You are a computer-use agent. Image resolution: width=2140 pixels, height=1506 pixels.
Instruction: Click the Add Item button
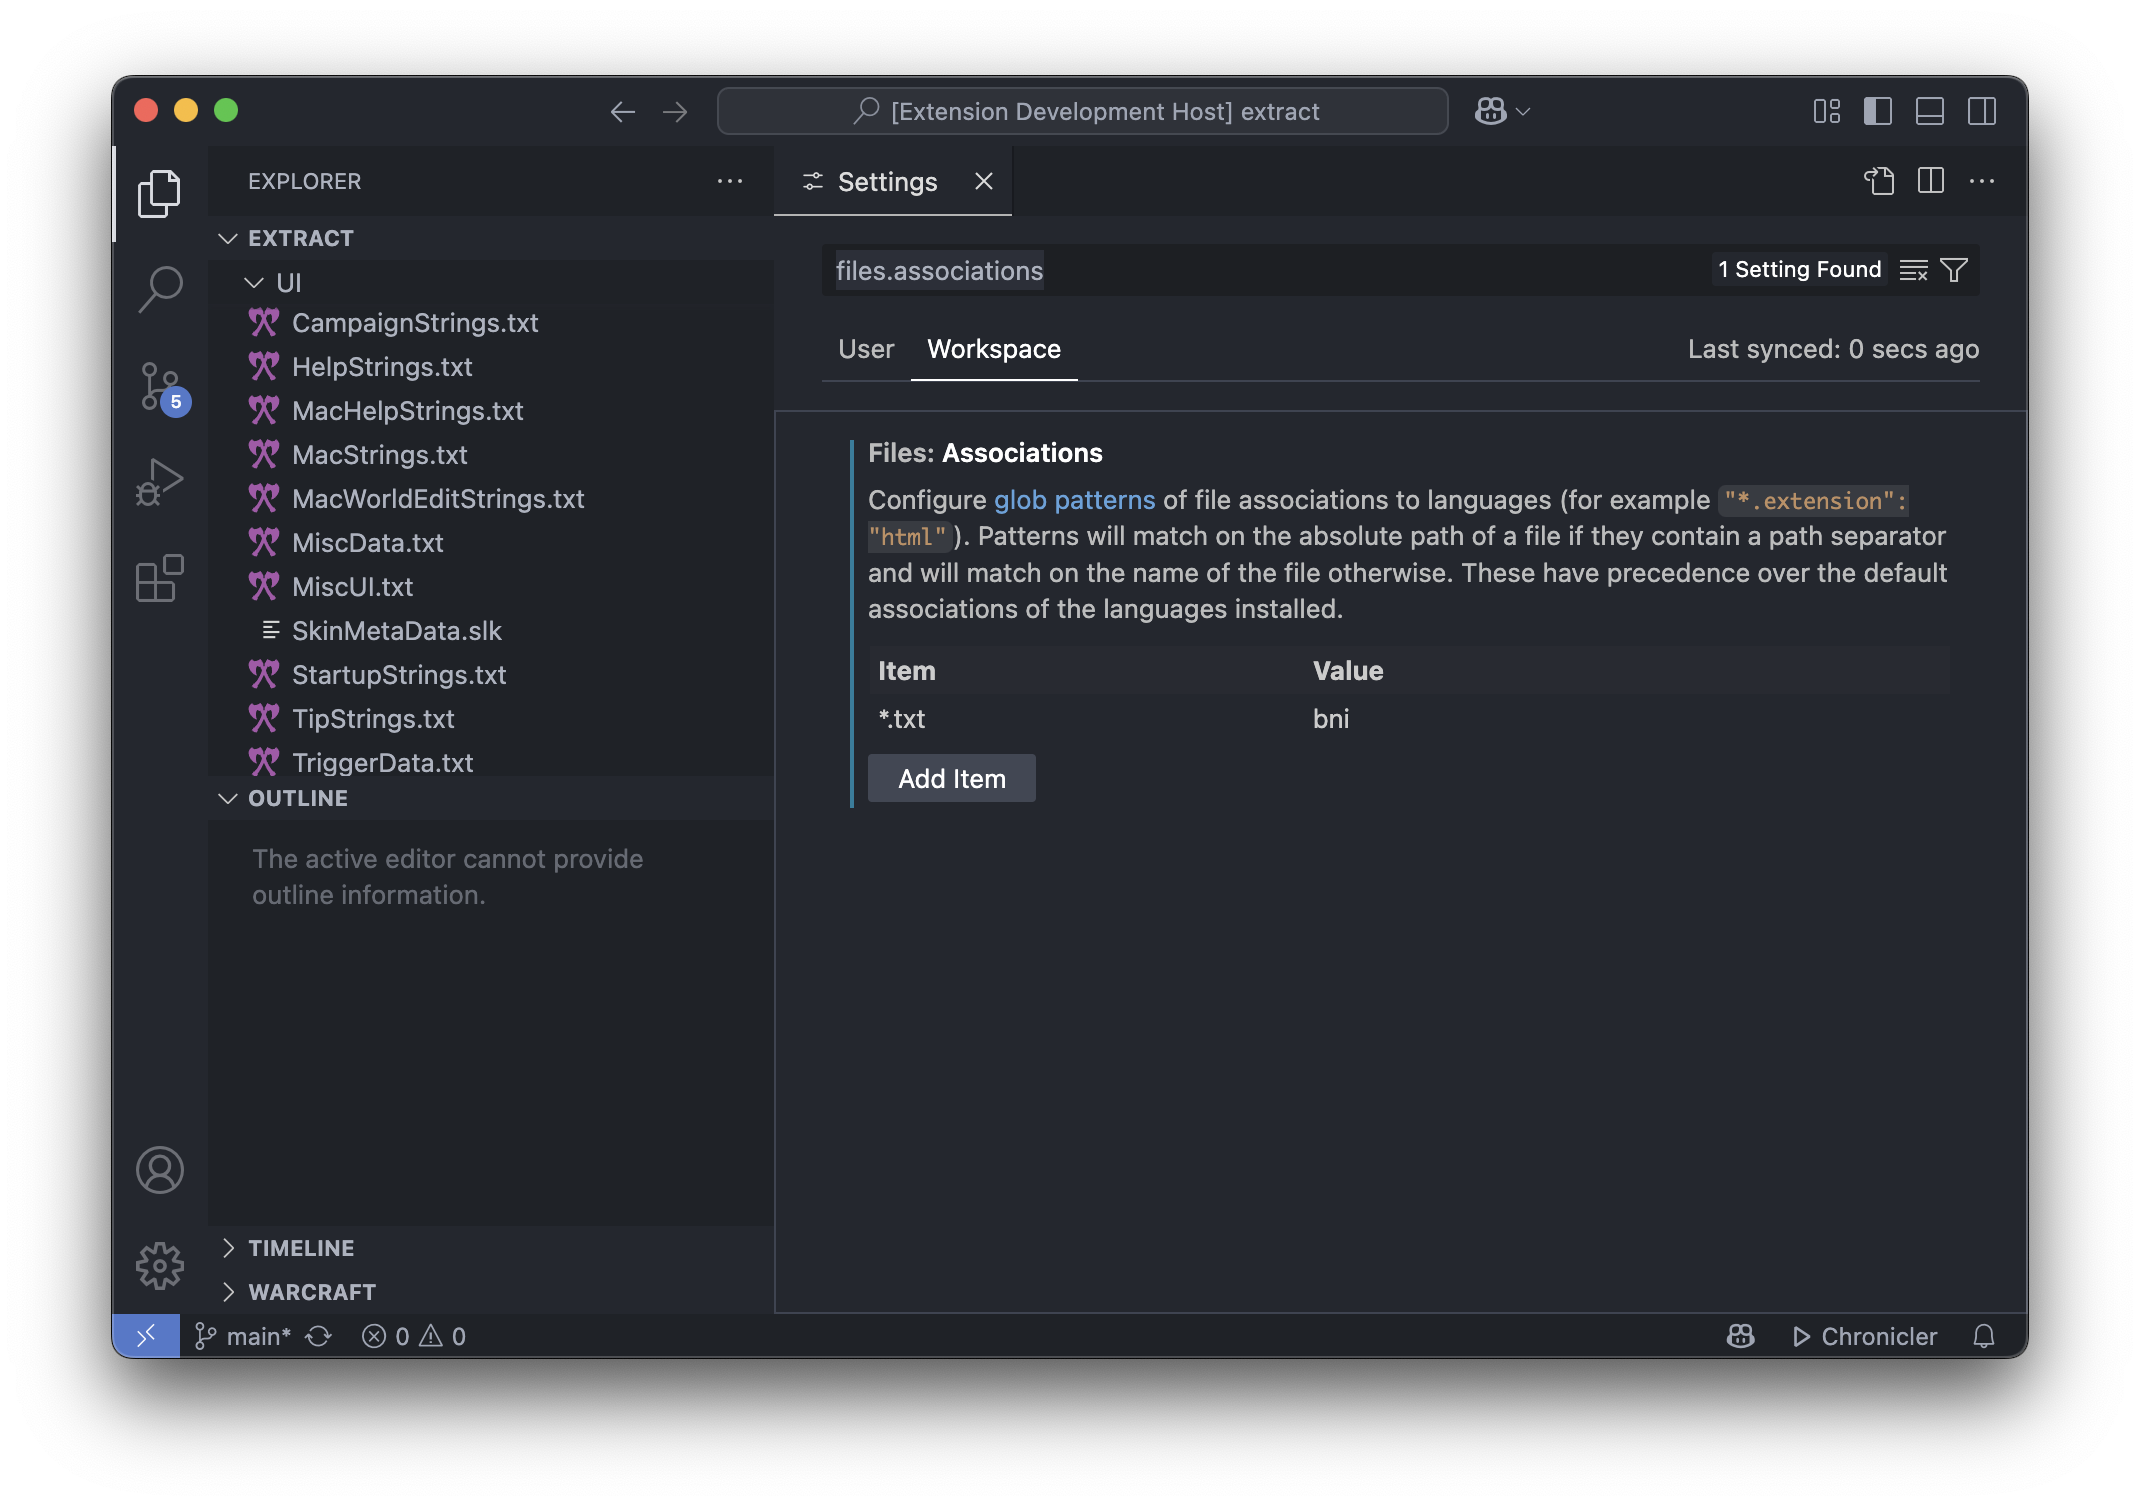[x=951, y=778]
